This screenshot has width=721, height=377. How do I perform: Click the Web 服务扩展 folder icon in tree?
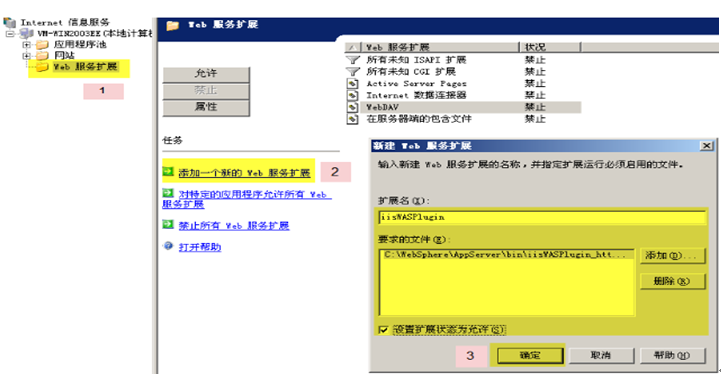(42, 67)
